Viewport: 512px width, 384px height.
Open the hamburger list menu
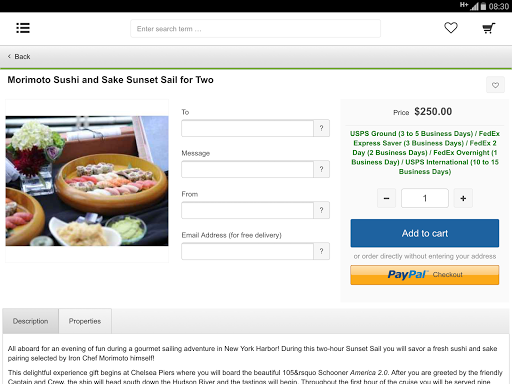tap(23, 28)
